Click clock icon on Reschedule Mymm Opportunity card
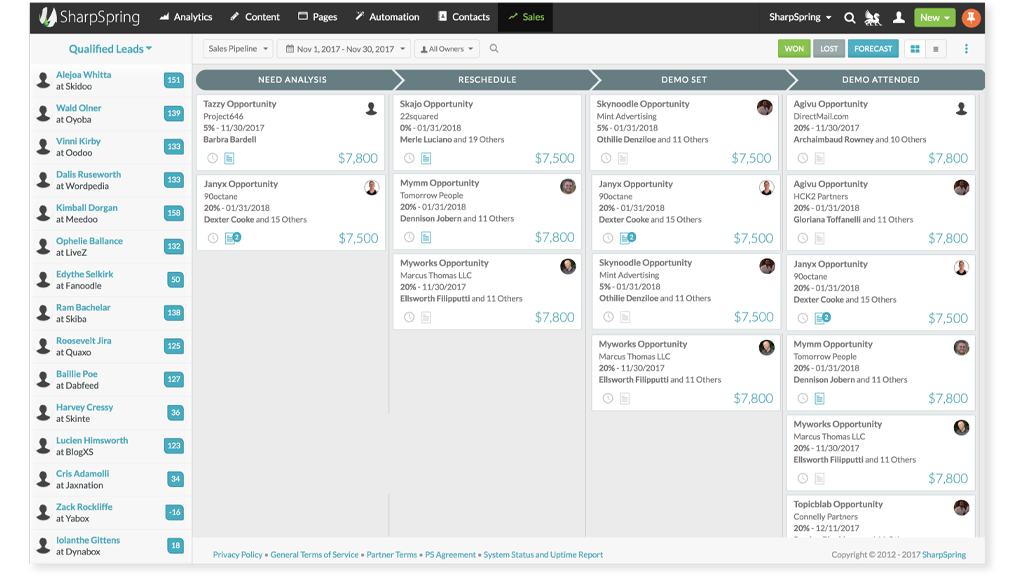This screenshot has width=1024, height=576. pyautogui.click(x=409, y=237)
